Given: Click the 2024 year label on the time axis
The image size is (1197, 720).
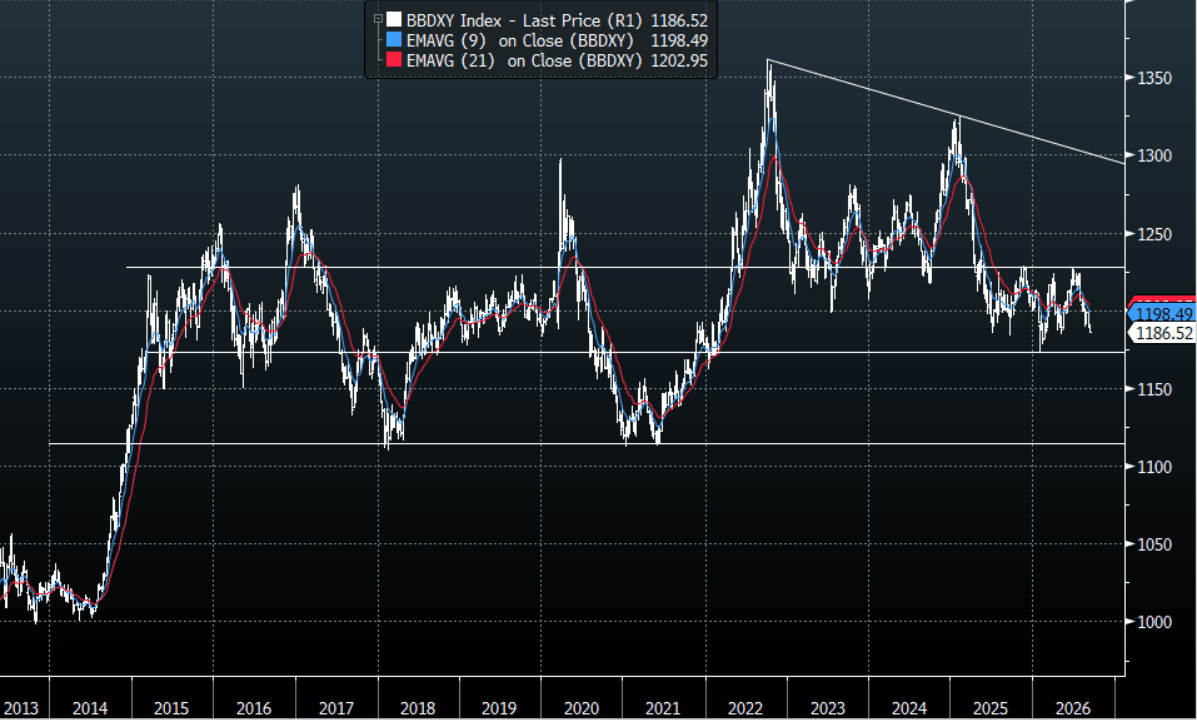Looking at the screenshot, I should (909, 709).
